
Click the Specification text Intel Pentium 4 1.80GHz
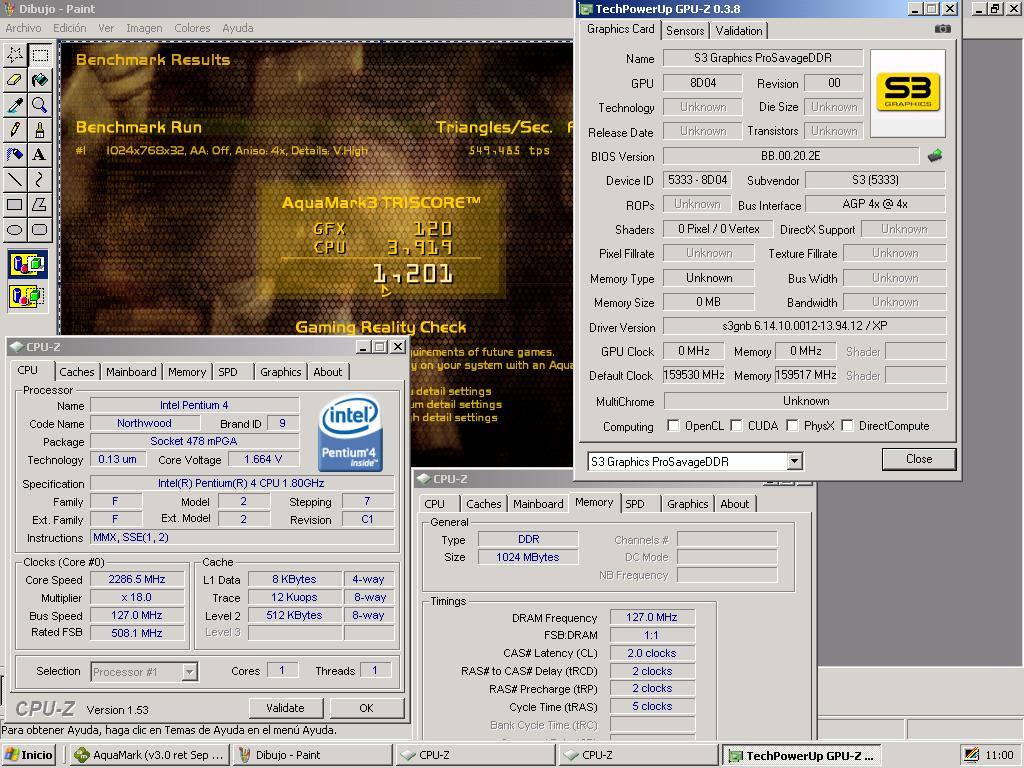[x=242, y=483]
